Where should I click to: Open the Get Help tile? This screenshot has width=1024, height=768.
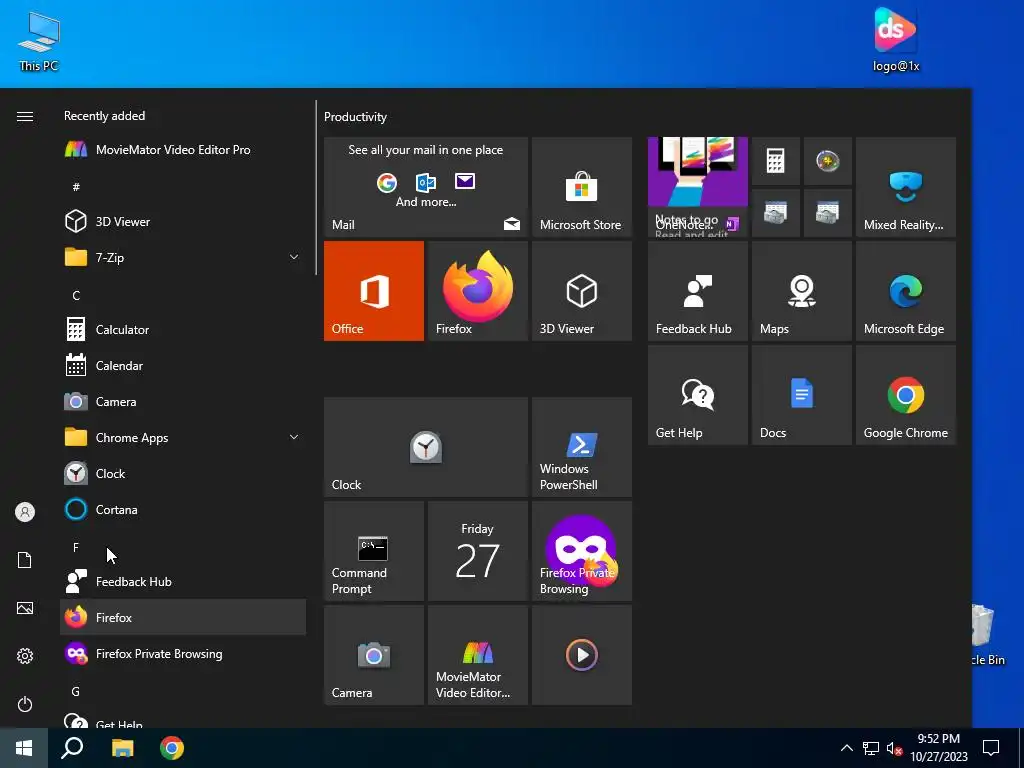(x=697, y=395)
